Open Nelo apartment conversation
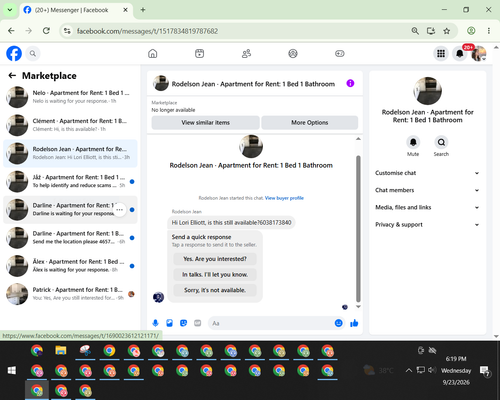The height and width of the screenshot is (400, 500). [x=70, y=97]
